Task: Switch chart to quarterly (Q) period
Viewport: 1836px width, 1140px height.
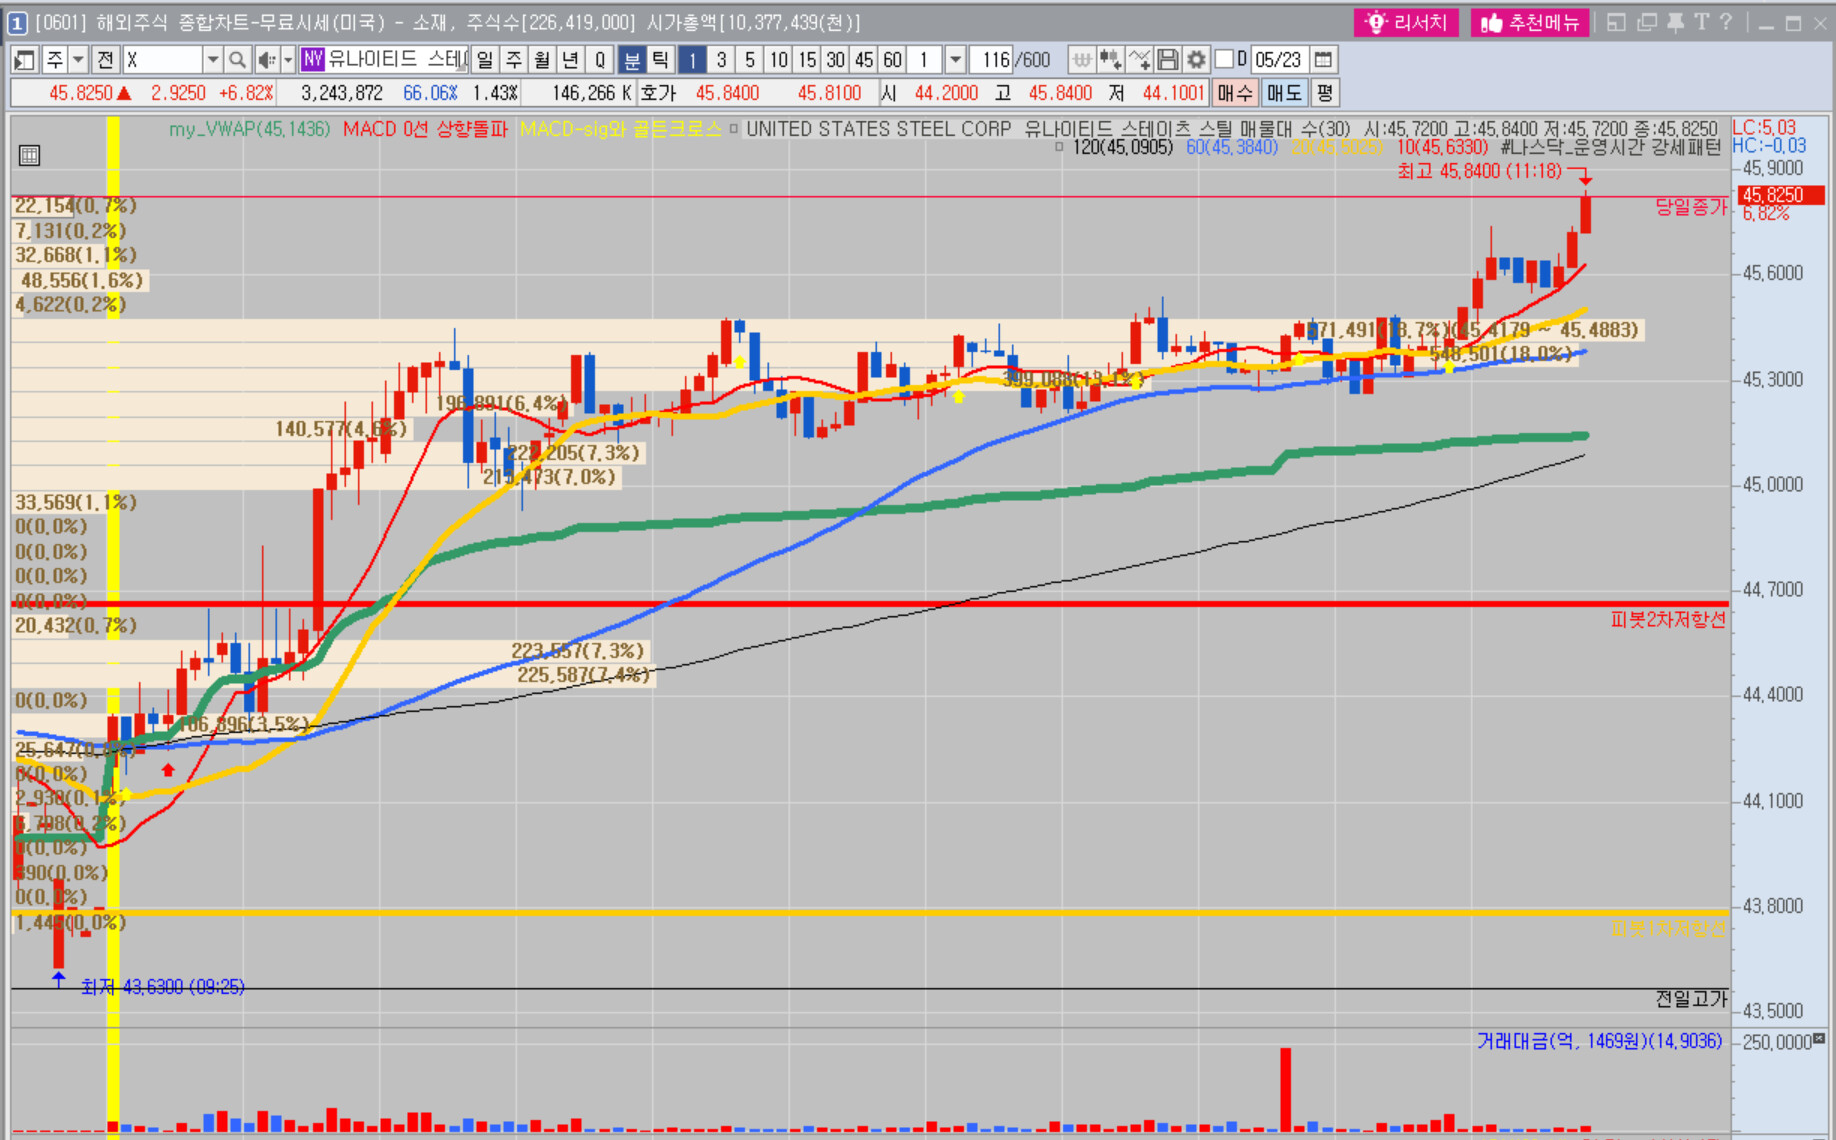Action: 600,60
